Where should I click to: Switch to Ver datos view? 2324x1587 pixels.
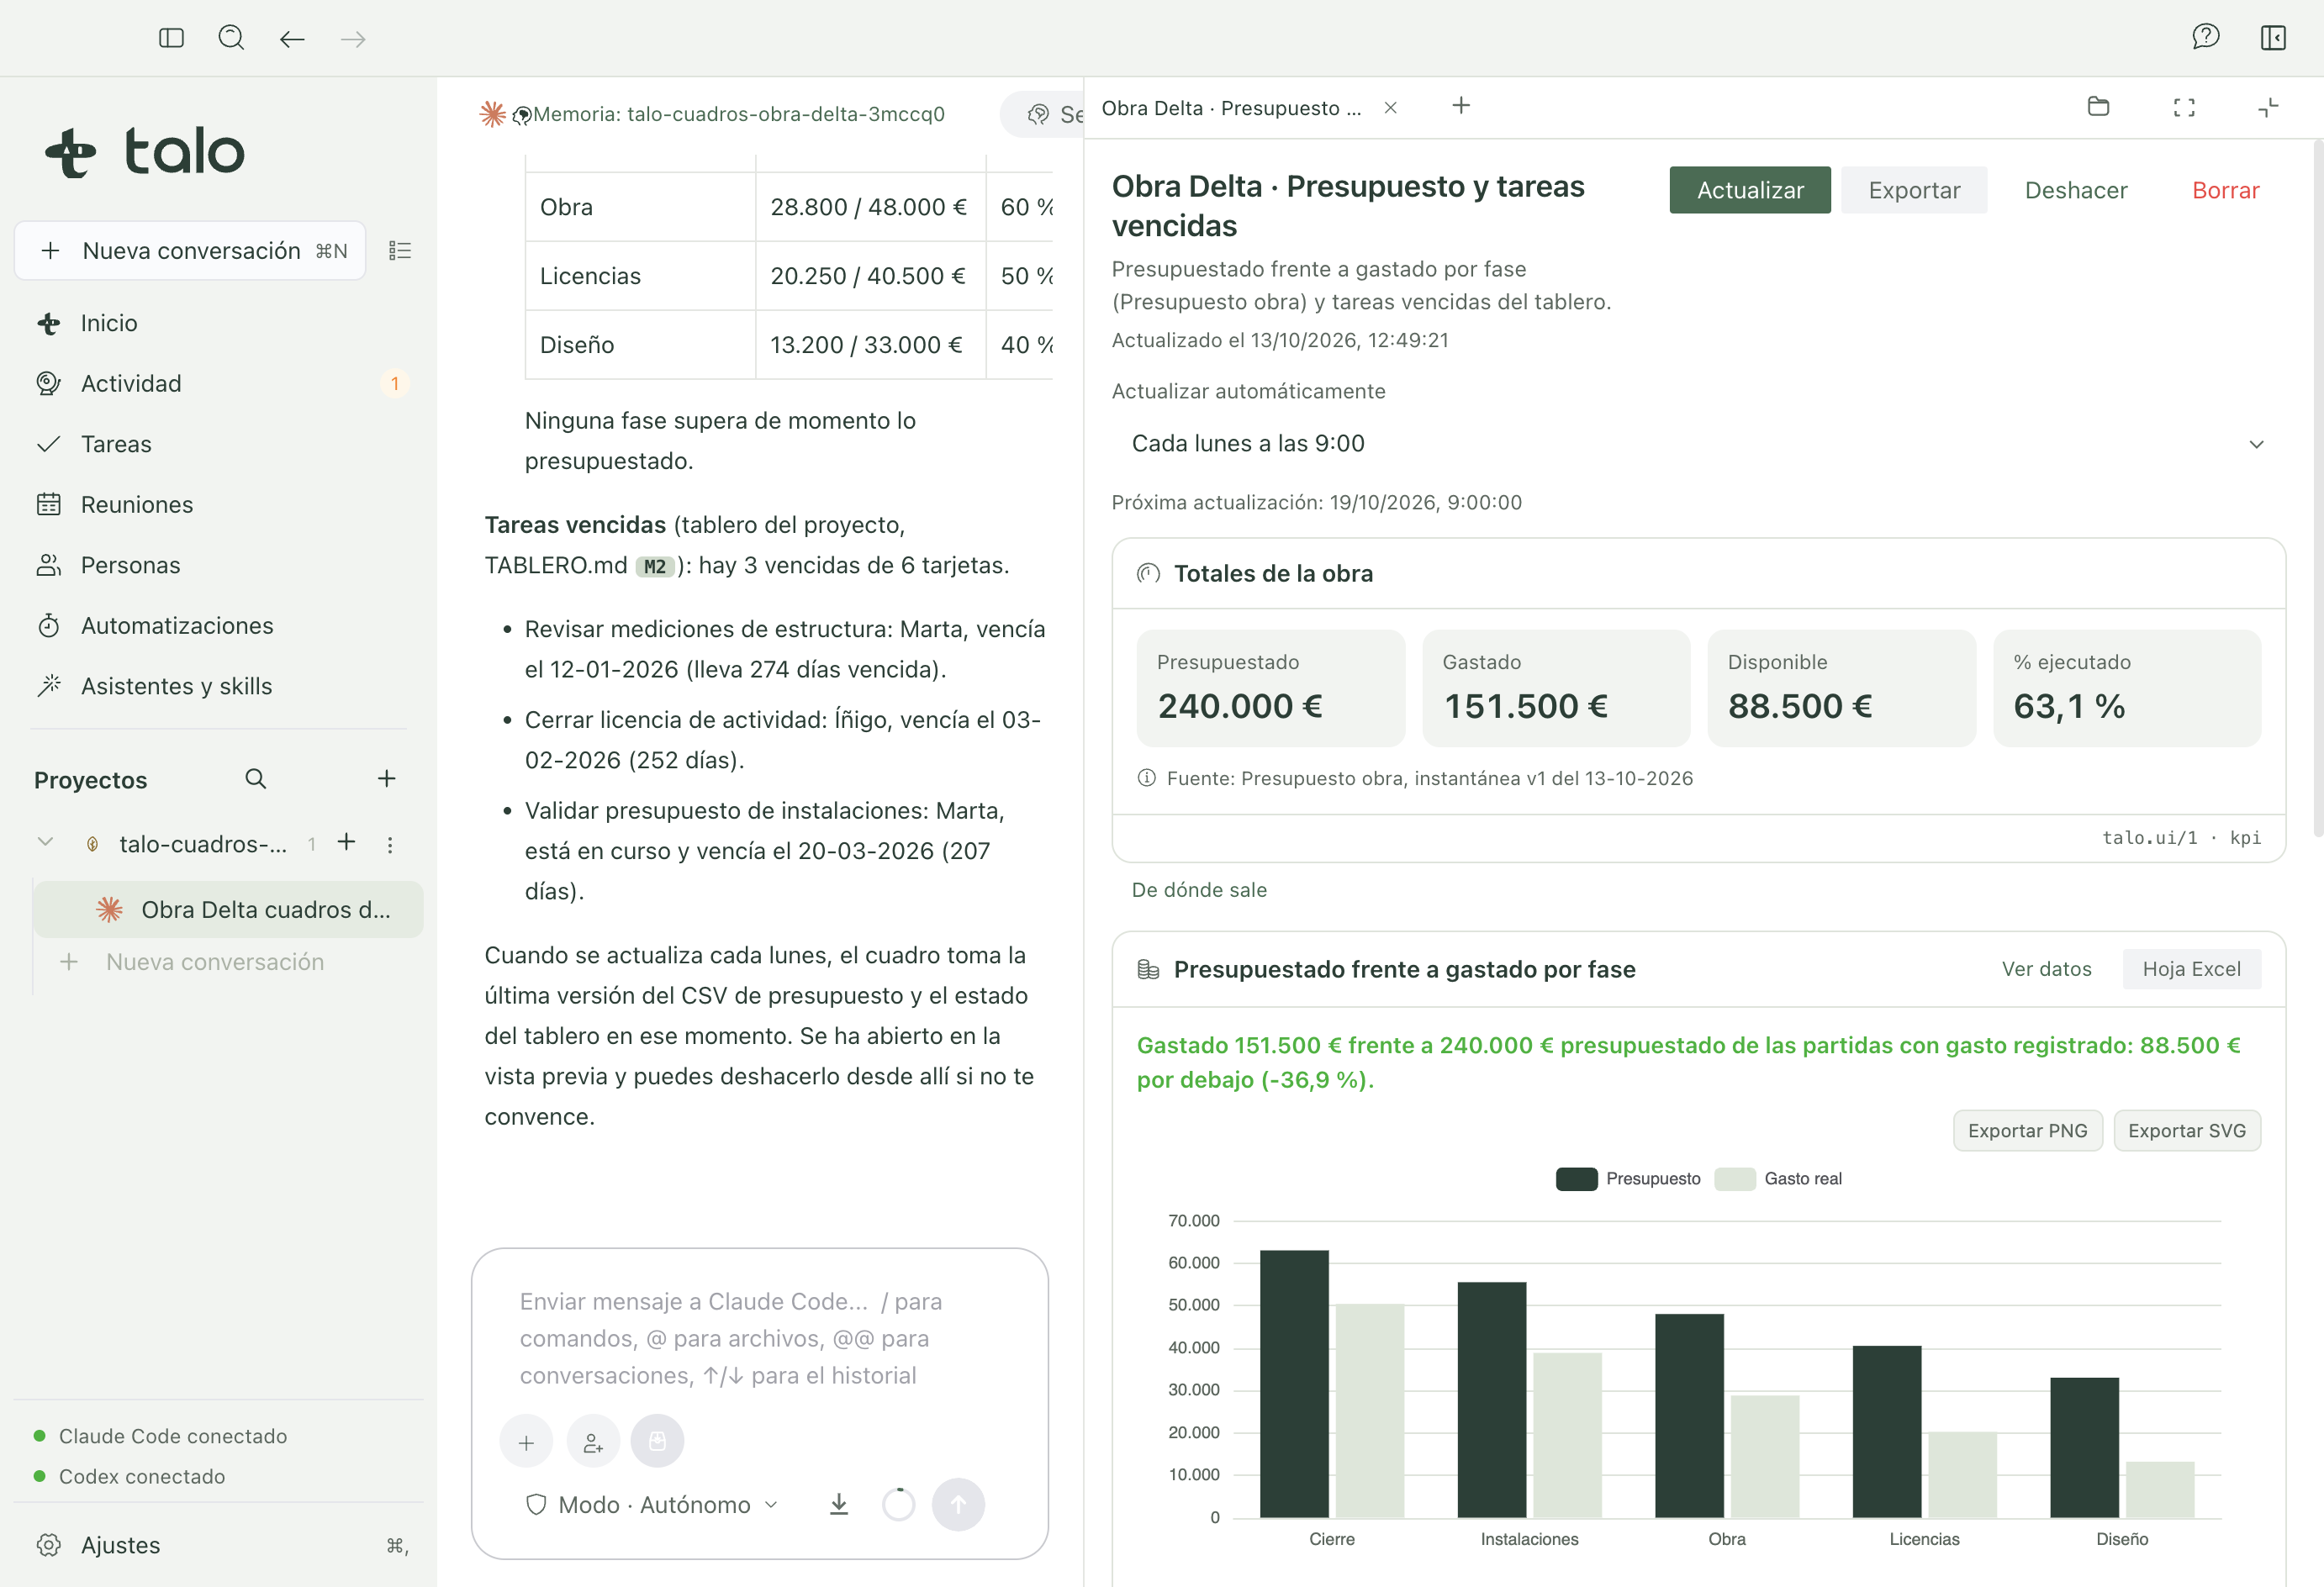(x=2046, y=969)
